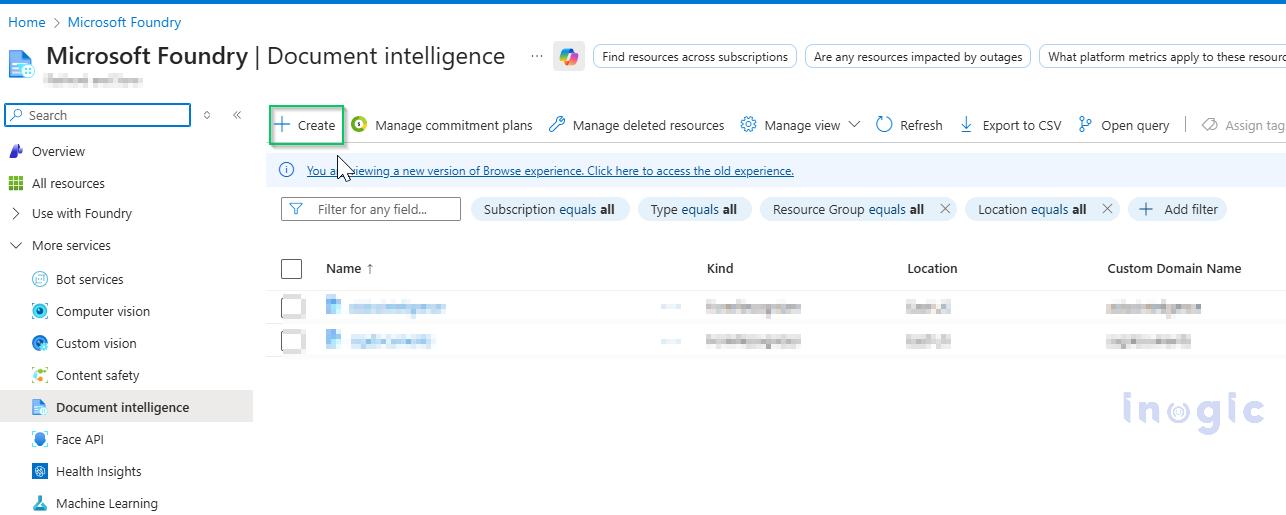Focus the sidebar Search box
This screenshot has width=1286, height=515.
tap(98, 115)
